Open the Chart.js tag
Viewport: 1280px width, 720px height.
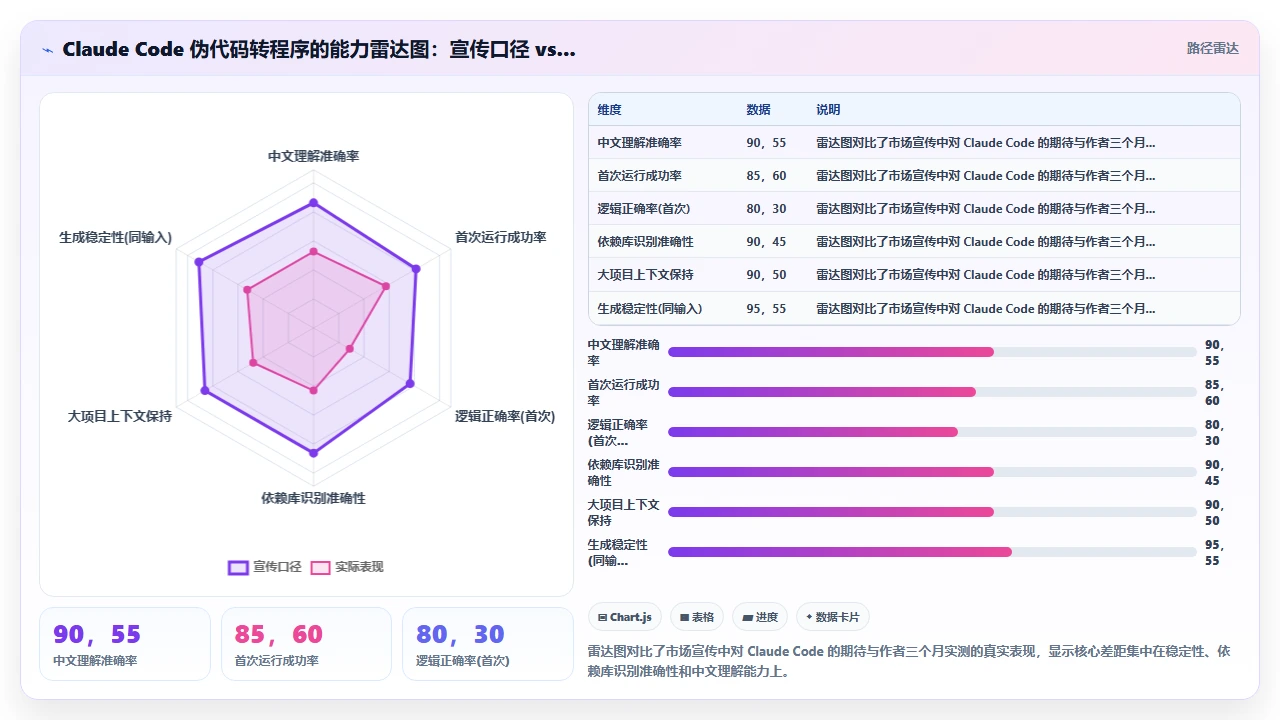click(x=625, y=617)
